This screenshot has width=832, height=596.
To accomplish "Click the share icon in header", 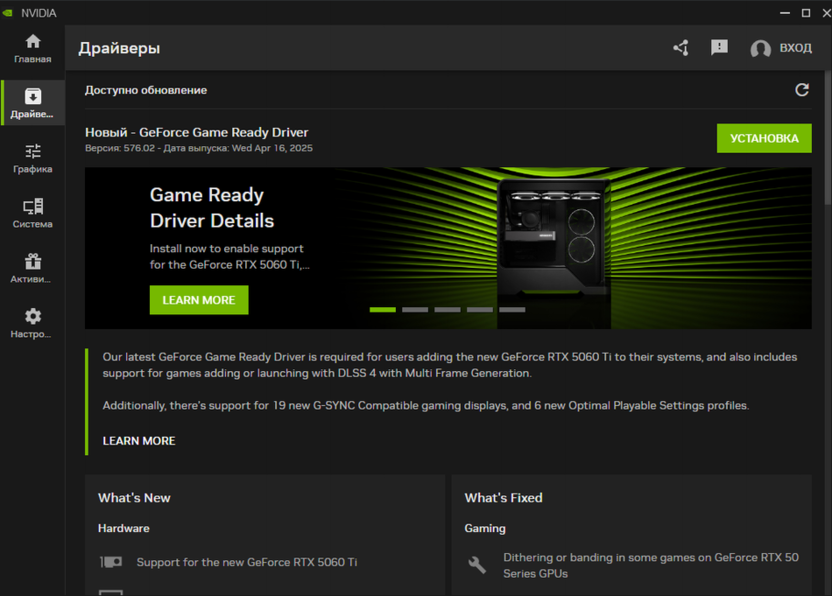I will pos(681,48).
